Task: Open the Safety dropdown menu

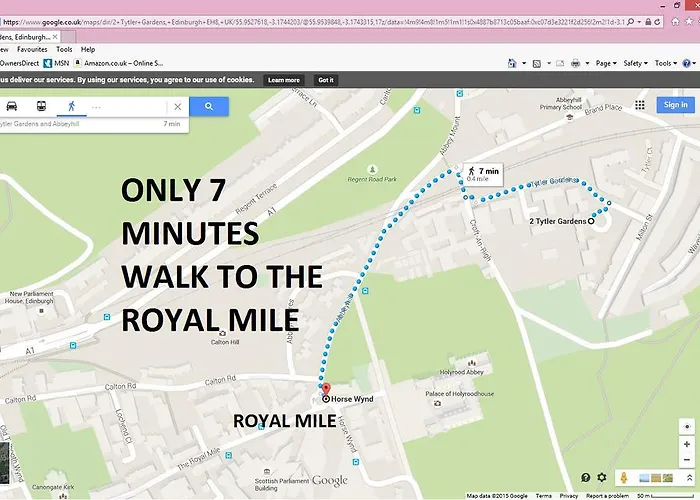Action: pos(635,63)
